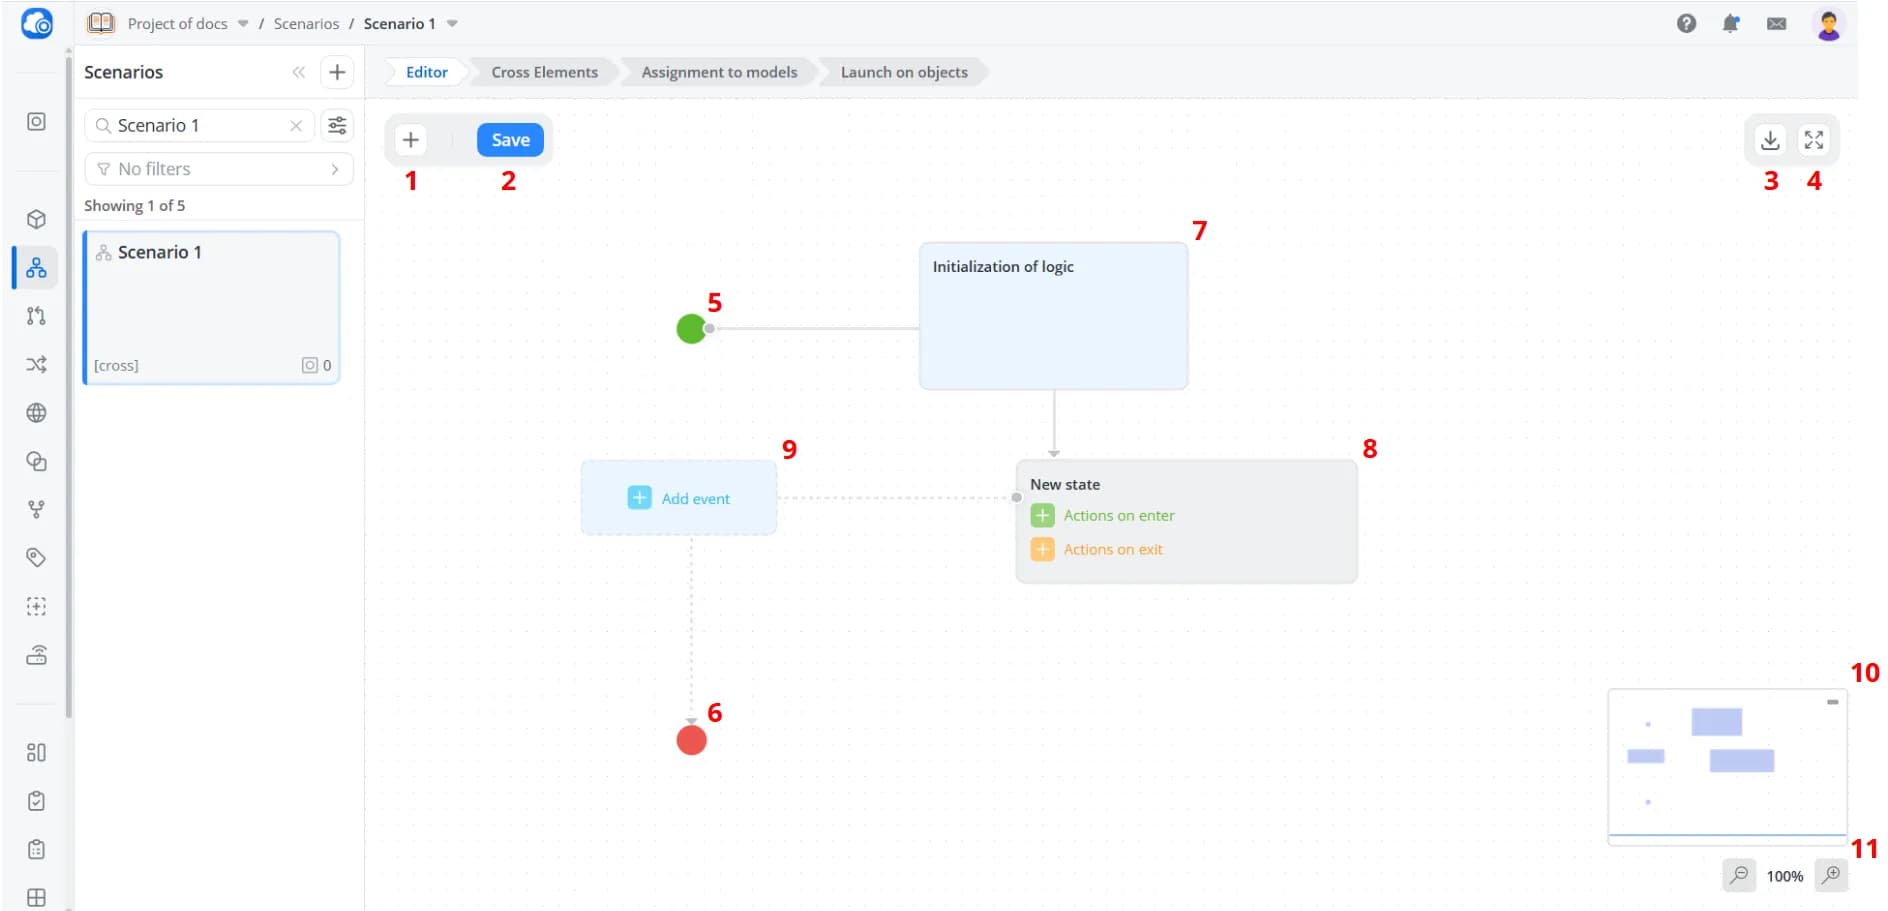Add a new scenario with plus button
Screen dimensions: 1888x911
(x=337, y=72)
